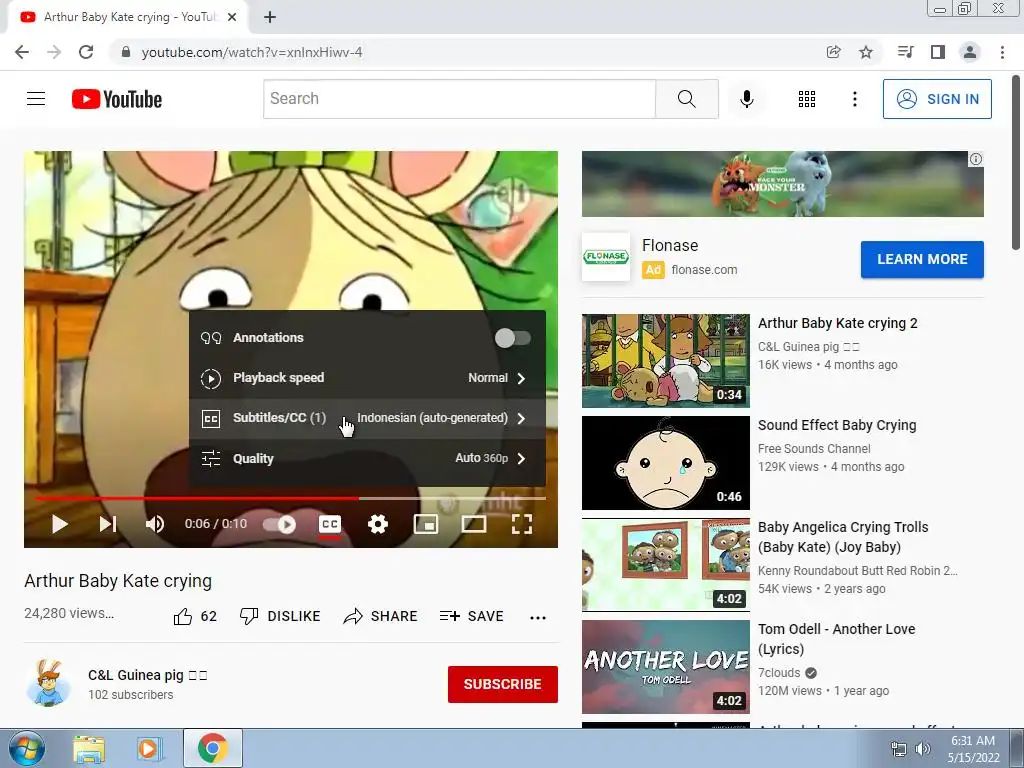Viewport: 1024px width, 768px height.
Task: Open the media control icon in toolbar
Action: 905,52
